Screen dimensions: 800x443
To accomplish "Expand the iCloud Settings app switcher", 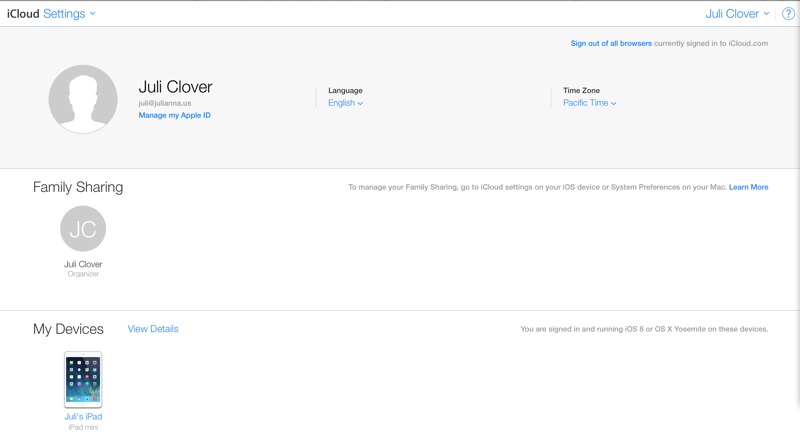I will click(69, 14).
